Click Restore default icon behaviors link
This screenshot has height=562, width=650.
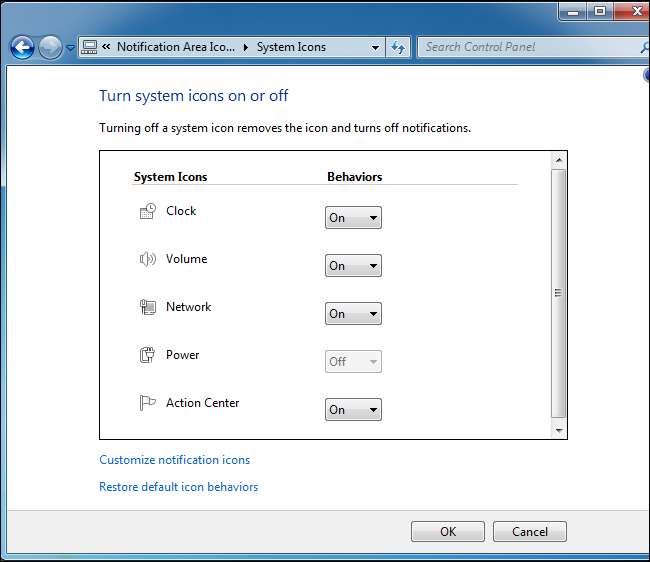(178, 487)
